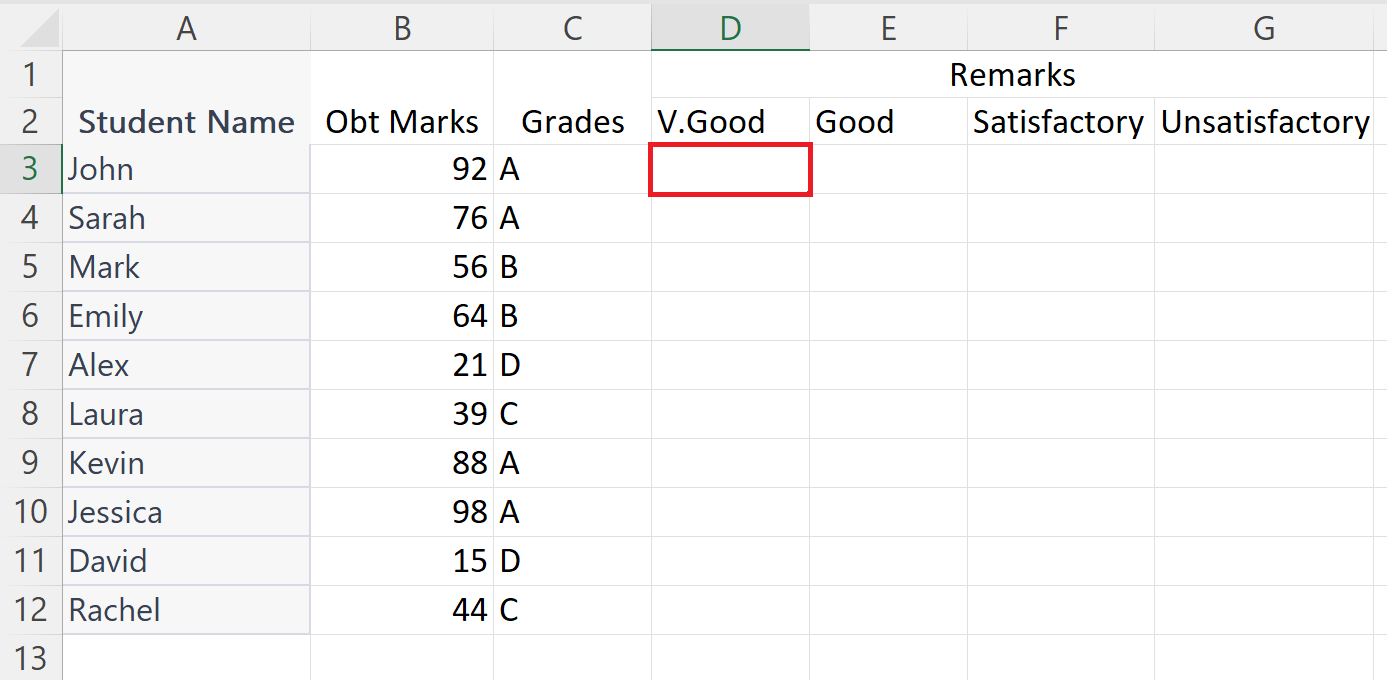The width and height of the screenshot is (1387, 680).
Task: Select column A header
Action: pyautogui.click(x=186, y=28)
